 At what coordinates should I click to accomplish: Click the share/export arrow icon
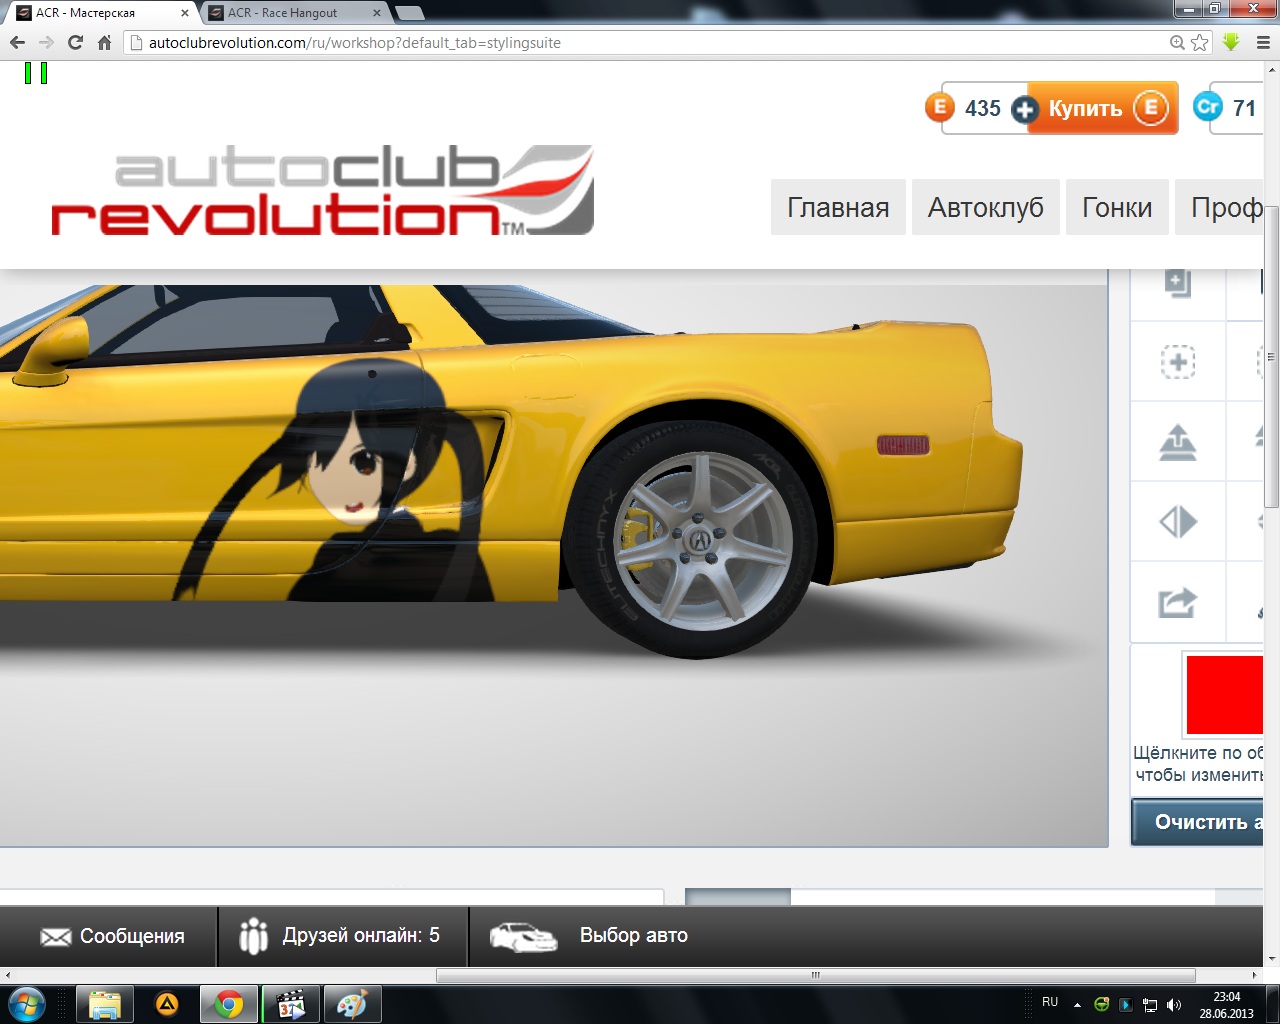click(x=1178, y=602)
